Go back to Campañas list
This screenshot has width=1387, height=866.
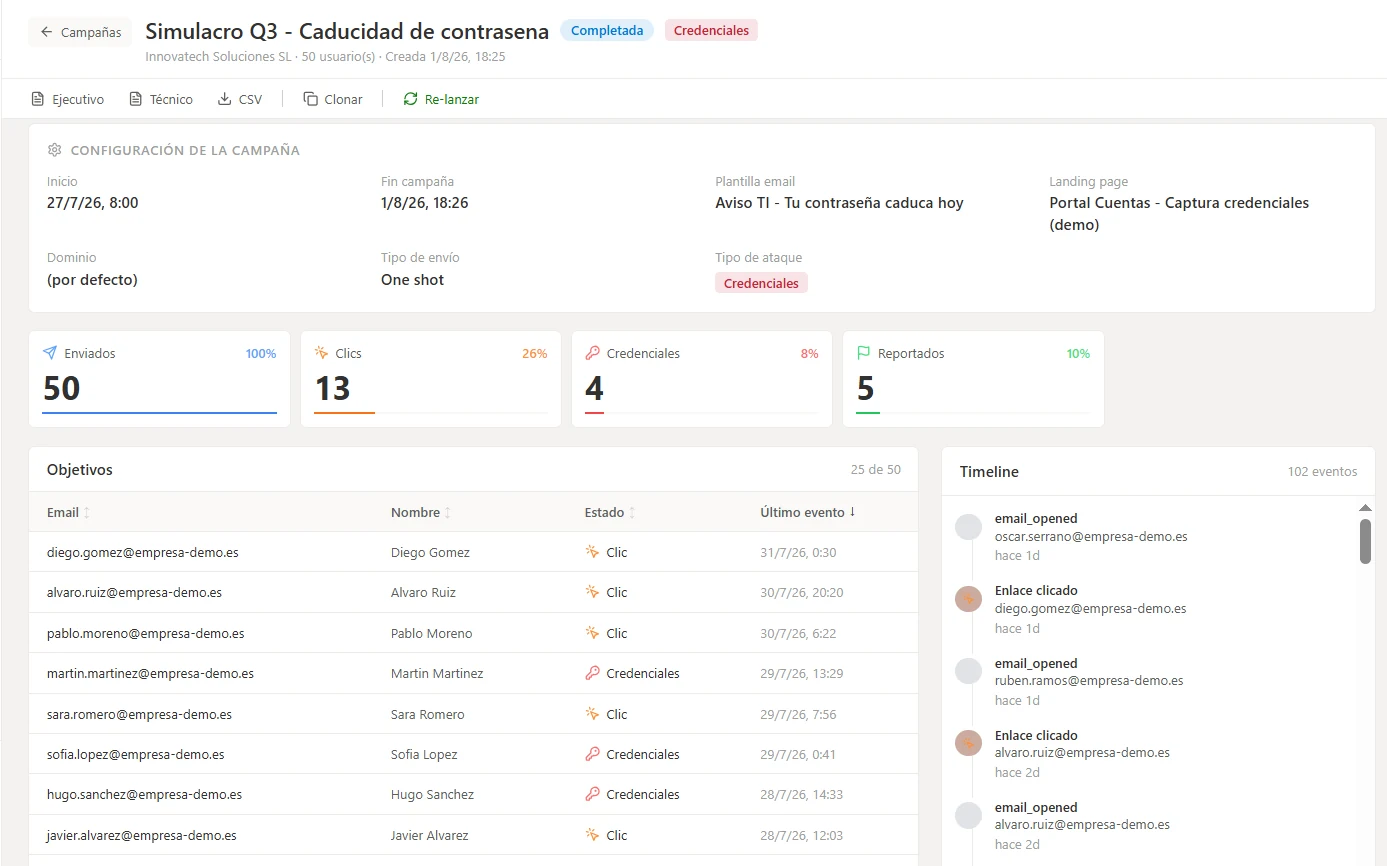click(x=80, y=32)
